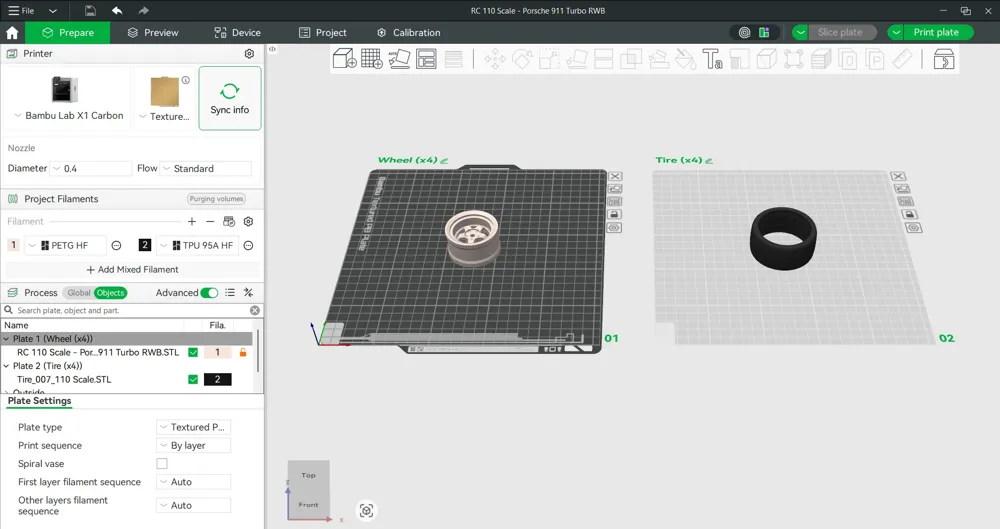Open the PETG HF filament dropdown

(65, 245)
